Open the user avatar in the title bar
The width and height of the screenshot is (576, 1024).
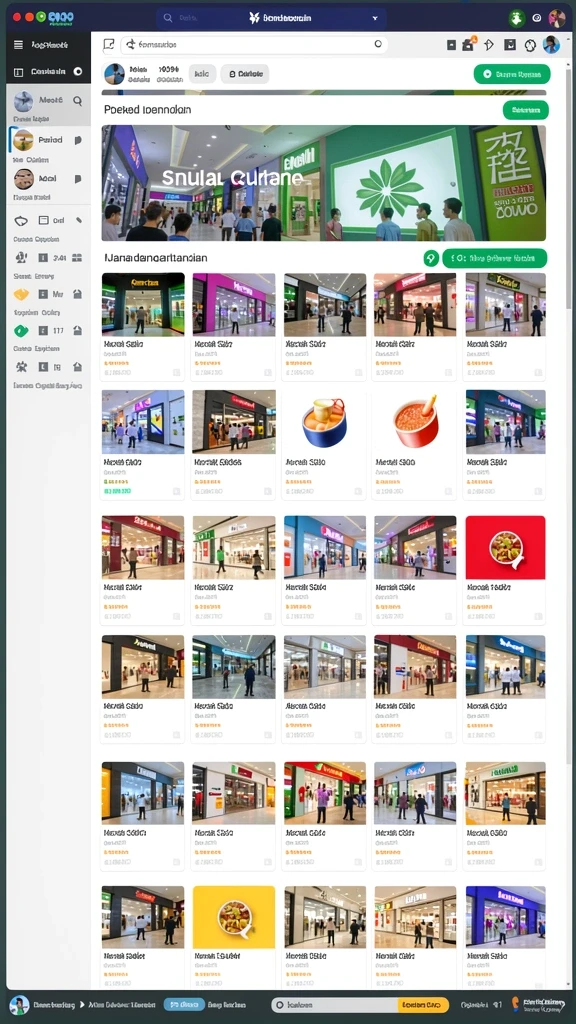(x=557, y=18)
